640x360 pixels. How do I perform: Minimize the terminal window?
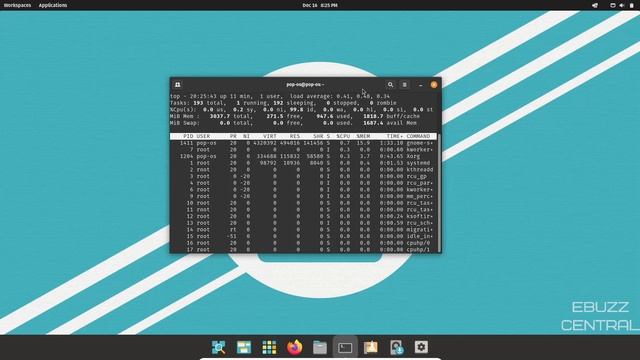(x=420, y=85)
